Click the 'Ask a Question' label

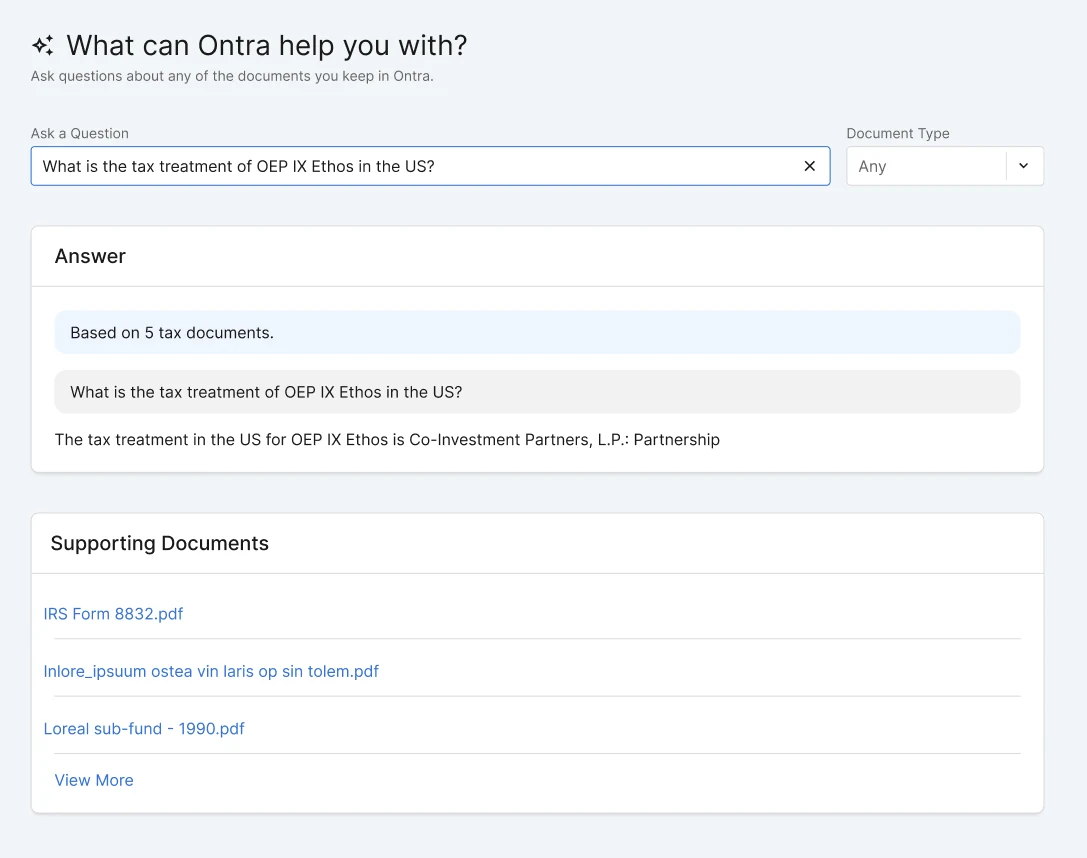(80, 134)
